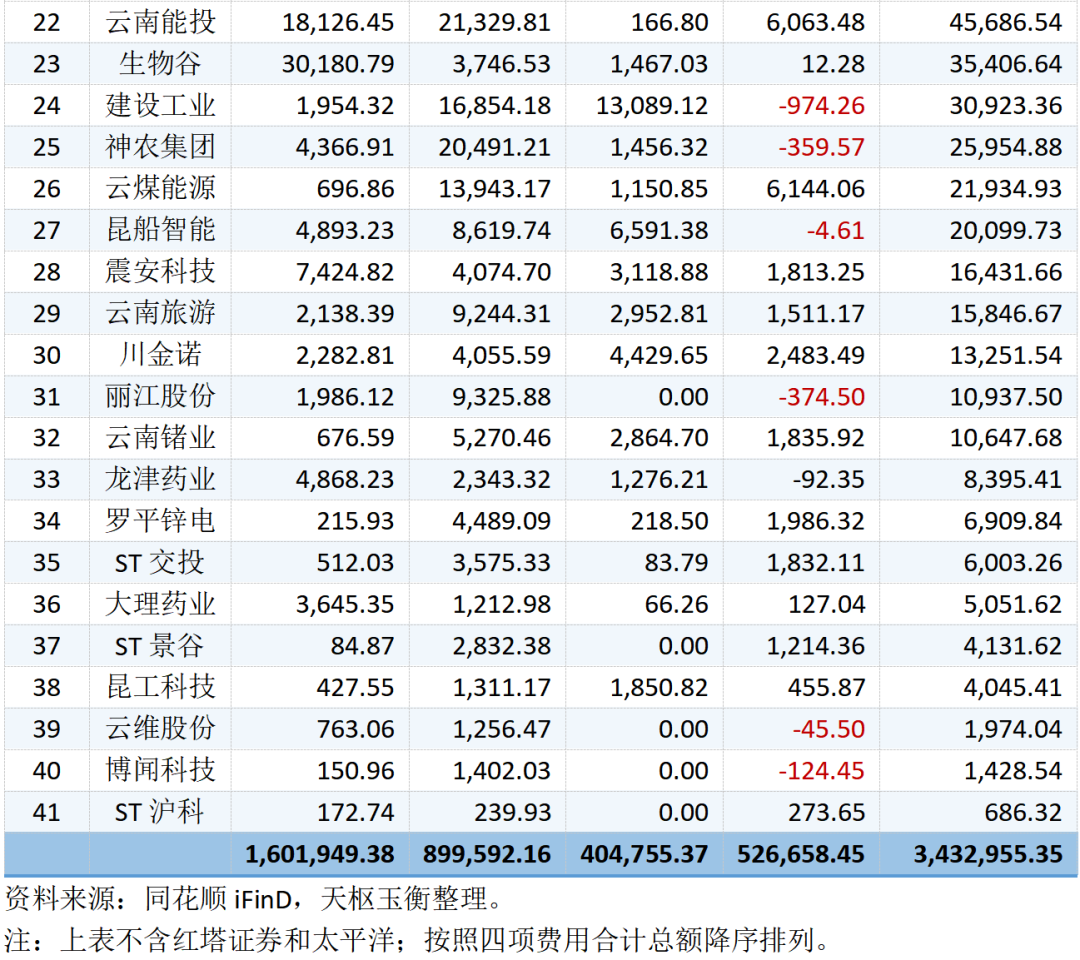Select the 神农集团 company name cell
The image size is (1080, 960).
tap(160, 147)
